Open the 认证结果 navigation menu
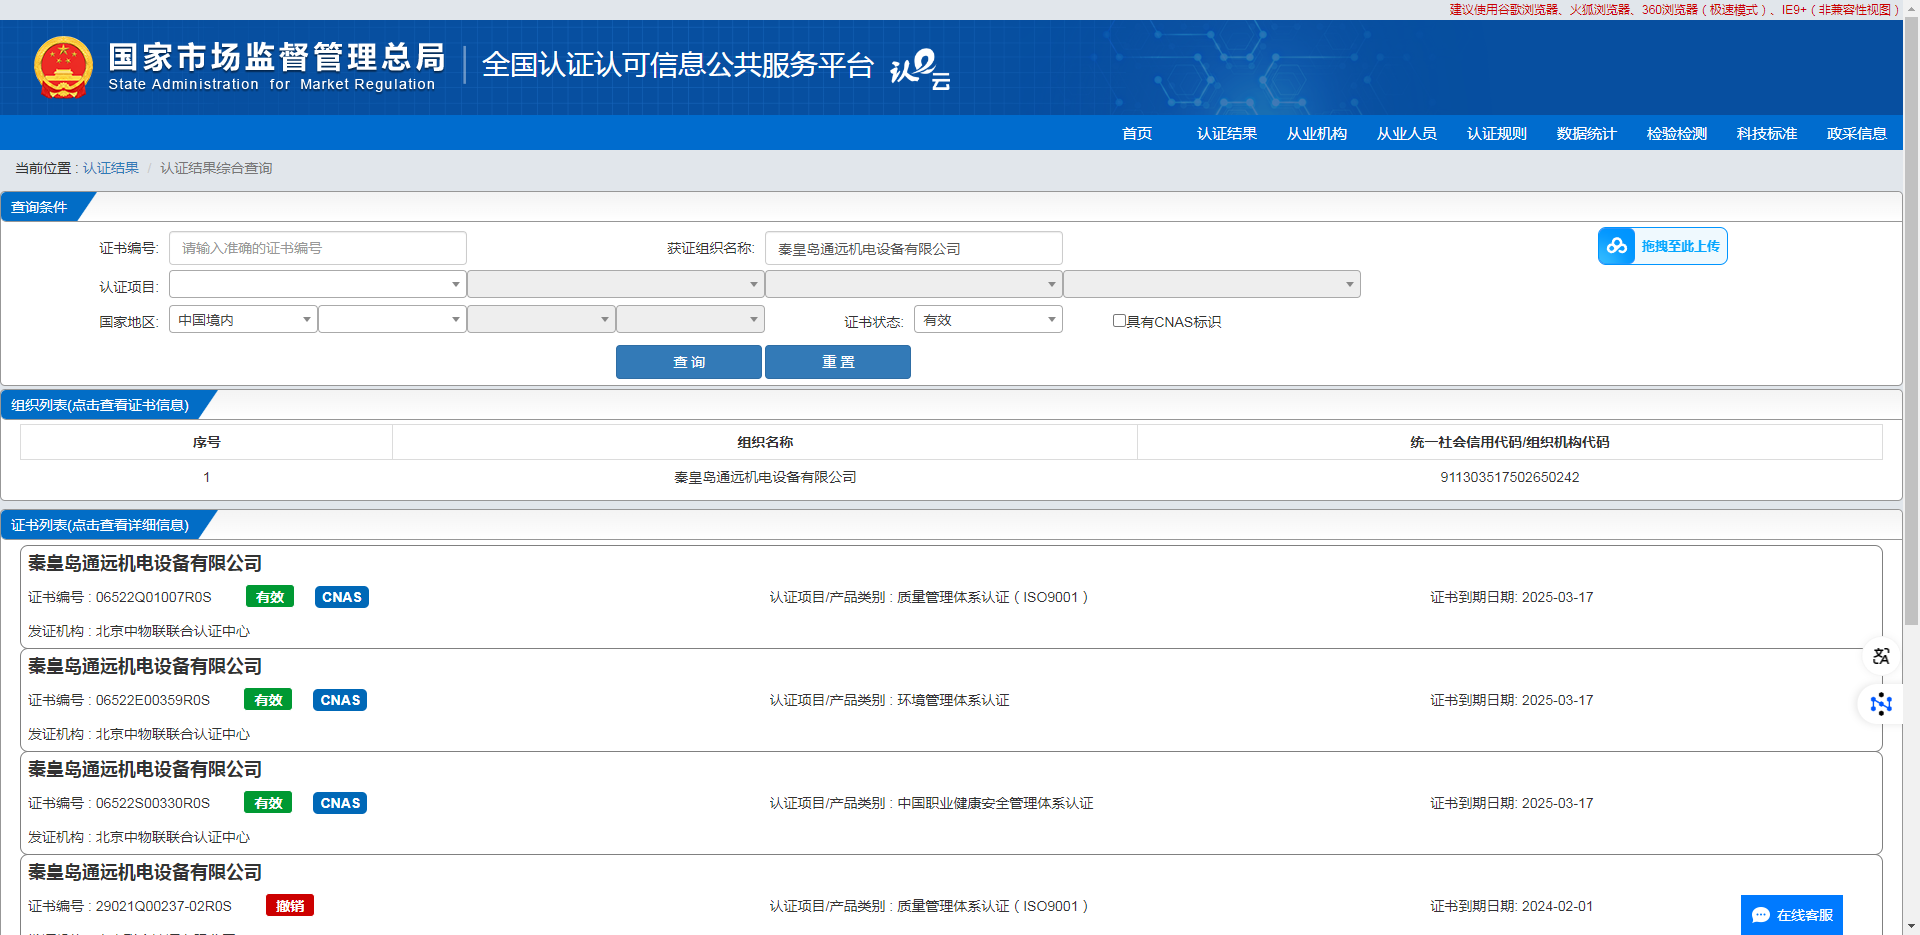 tap(1227, 134)
